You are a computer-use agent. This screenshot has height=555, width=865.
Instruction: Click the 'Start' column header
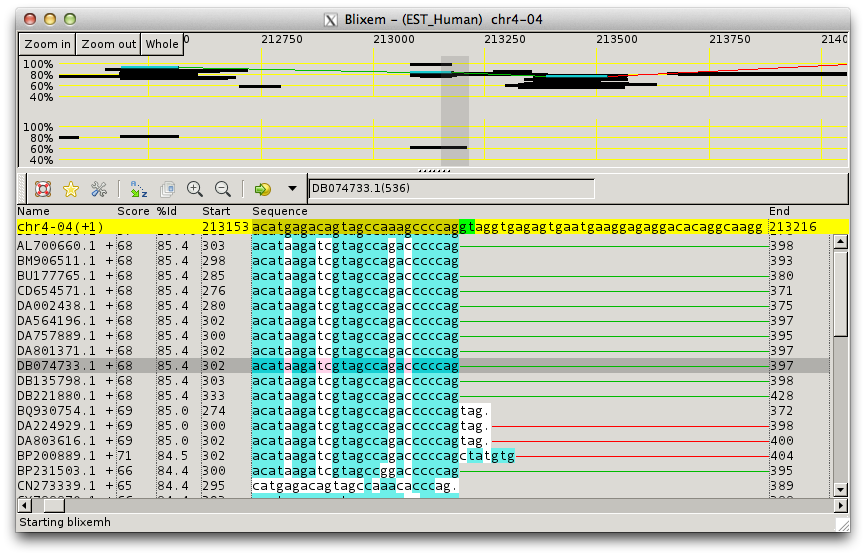216,211
